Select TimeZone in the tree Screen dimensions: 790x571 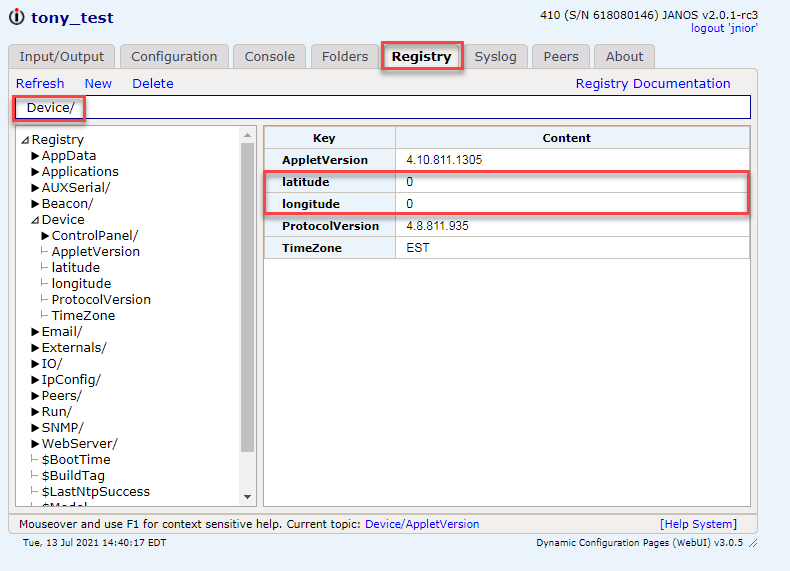[83, 316]
